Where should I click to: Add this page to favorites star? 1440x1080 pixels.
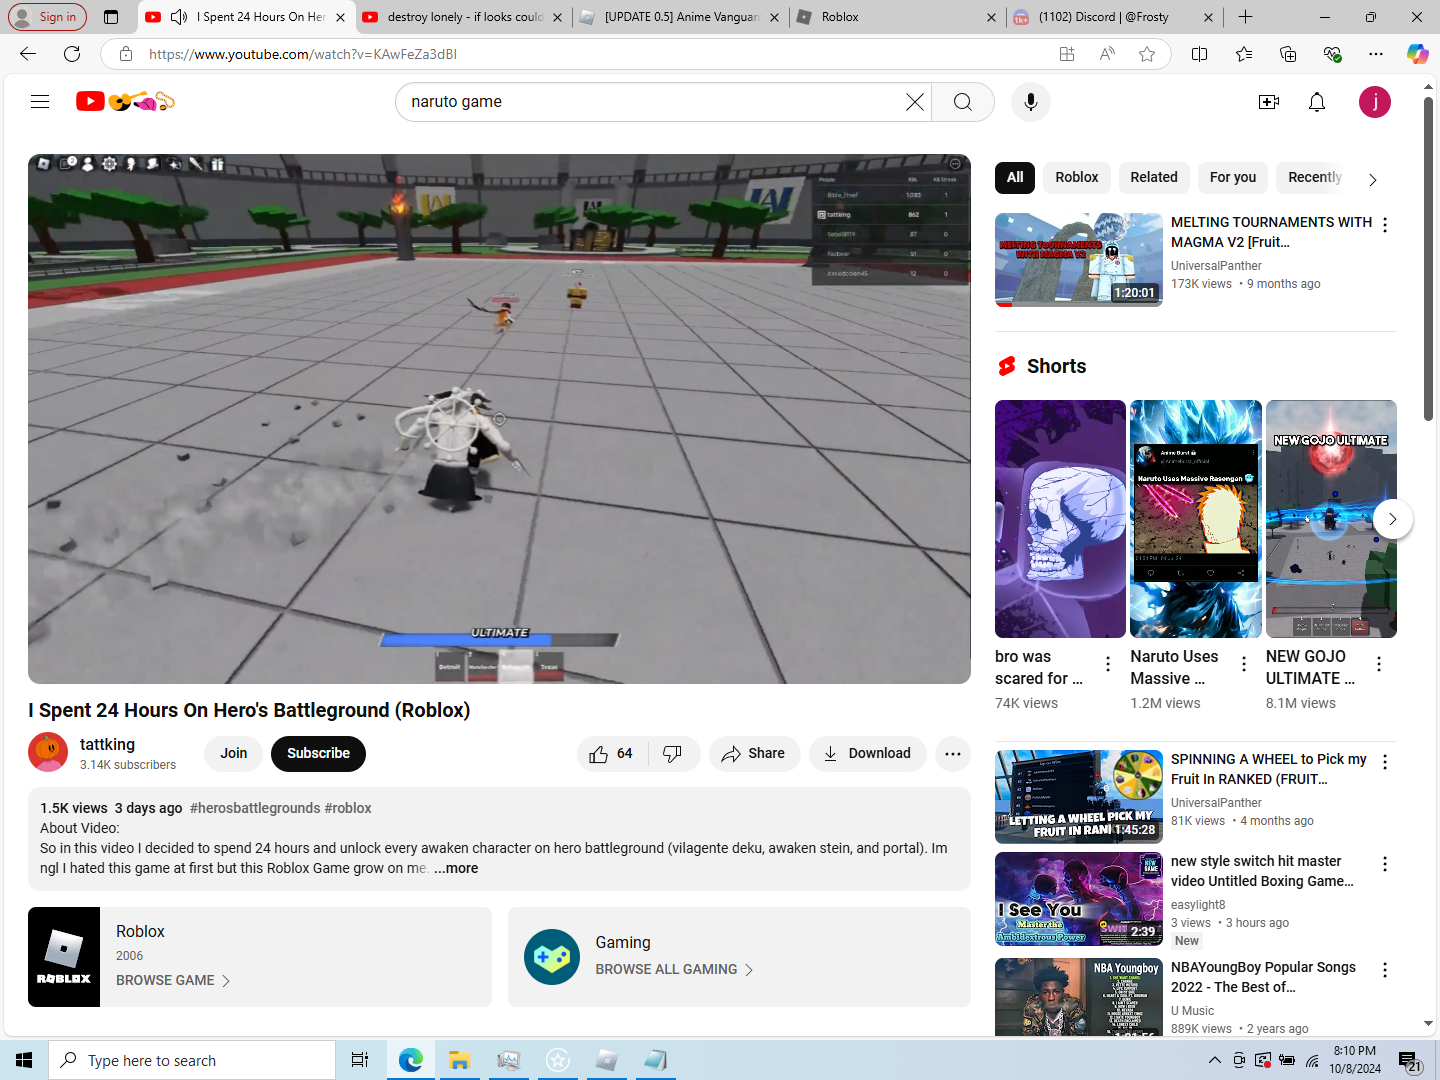1147,54
